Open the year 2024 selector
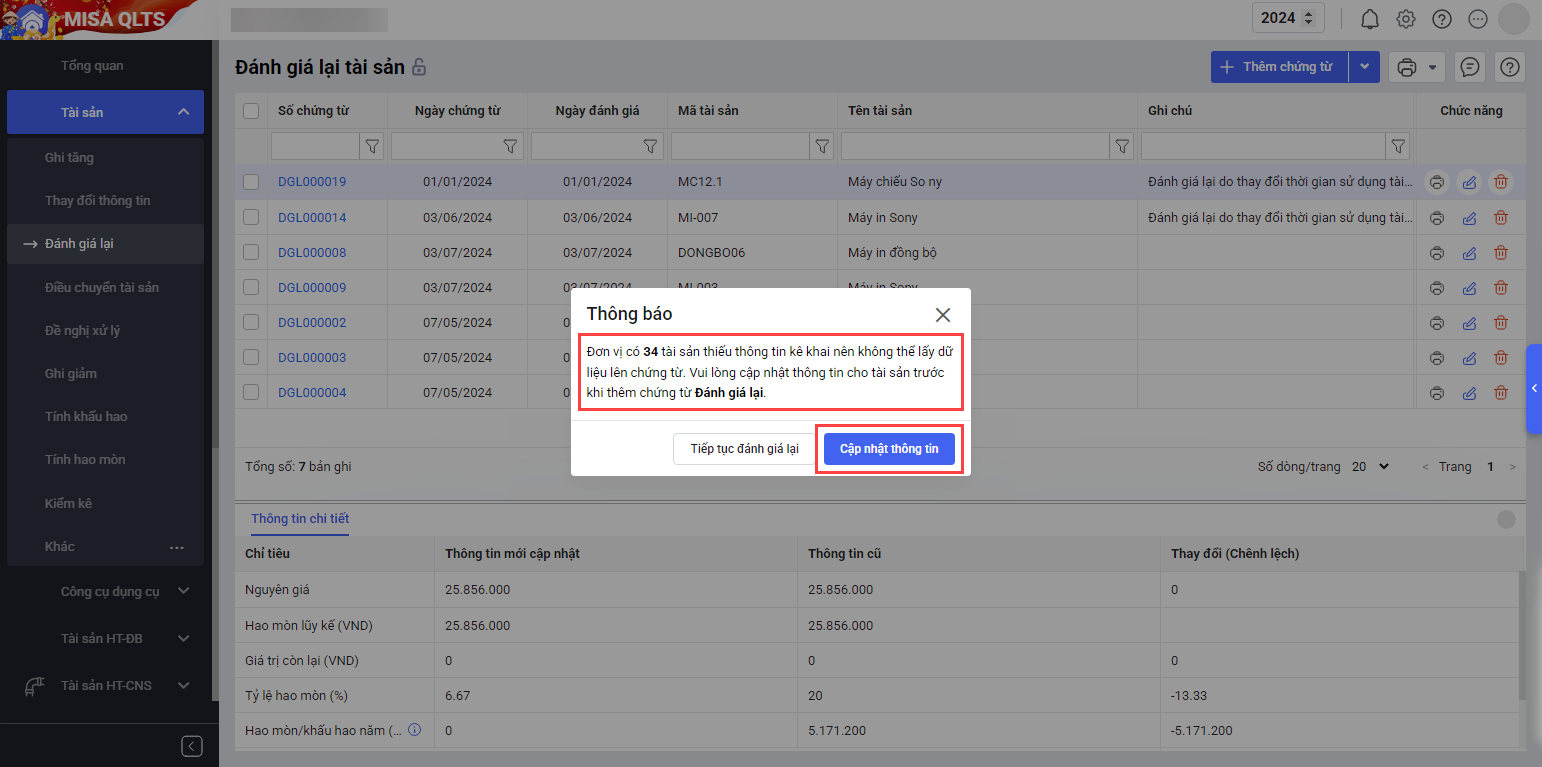This screenshot has height=767, width=1542. pos(1288,18)
